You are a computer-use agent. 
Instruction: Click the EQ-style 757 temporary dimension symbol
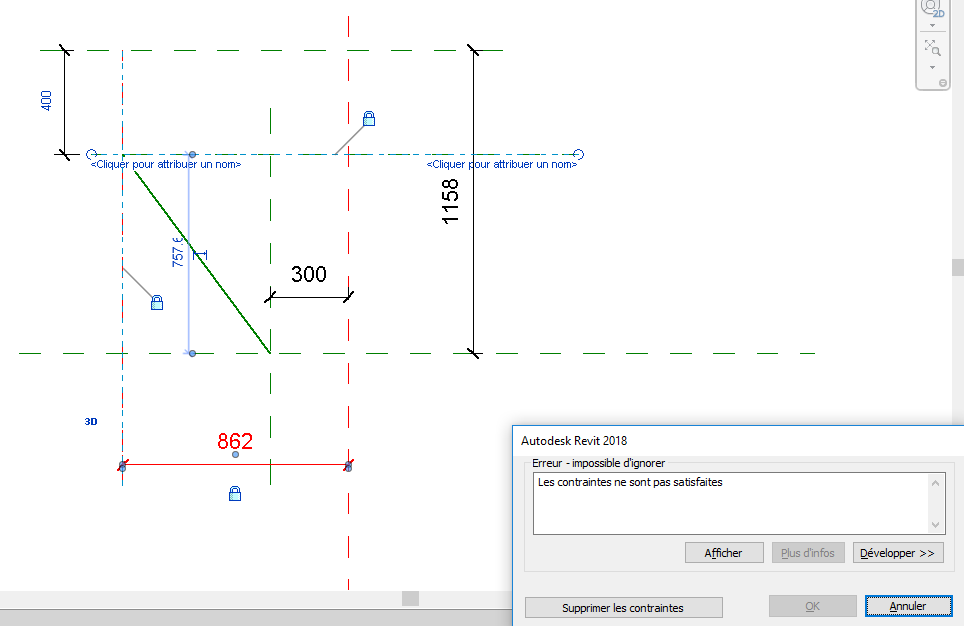(x=199, y=255)
